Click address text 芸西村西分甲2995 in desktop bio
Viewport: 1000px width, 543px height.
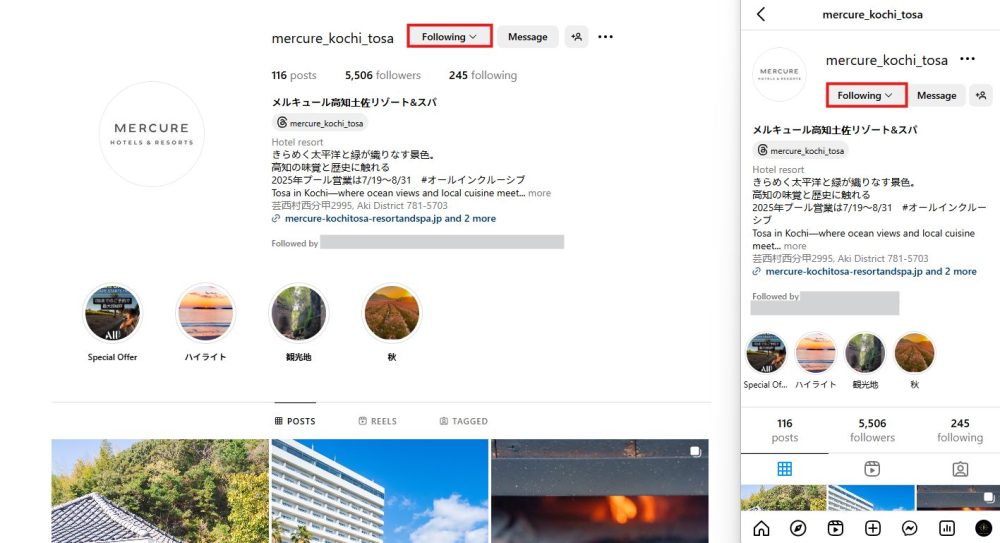tap(360, 205)
